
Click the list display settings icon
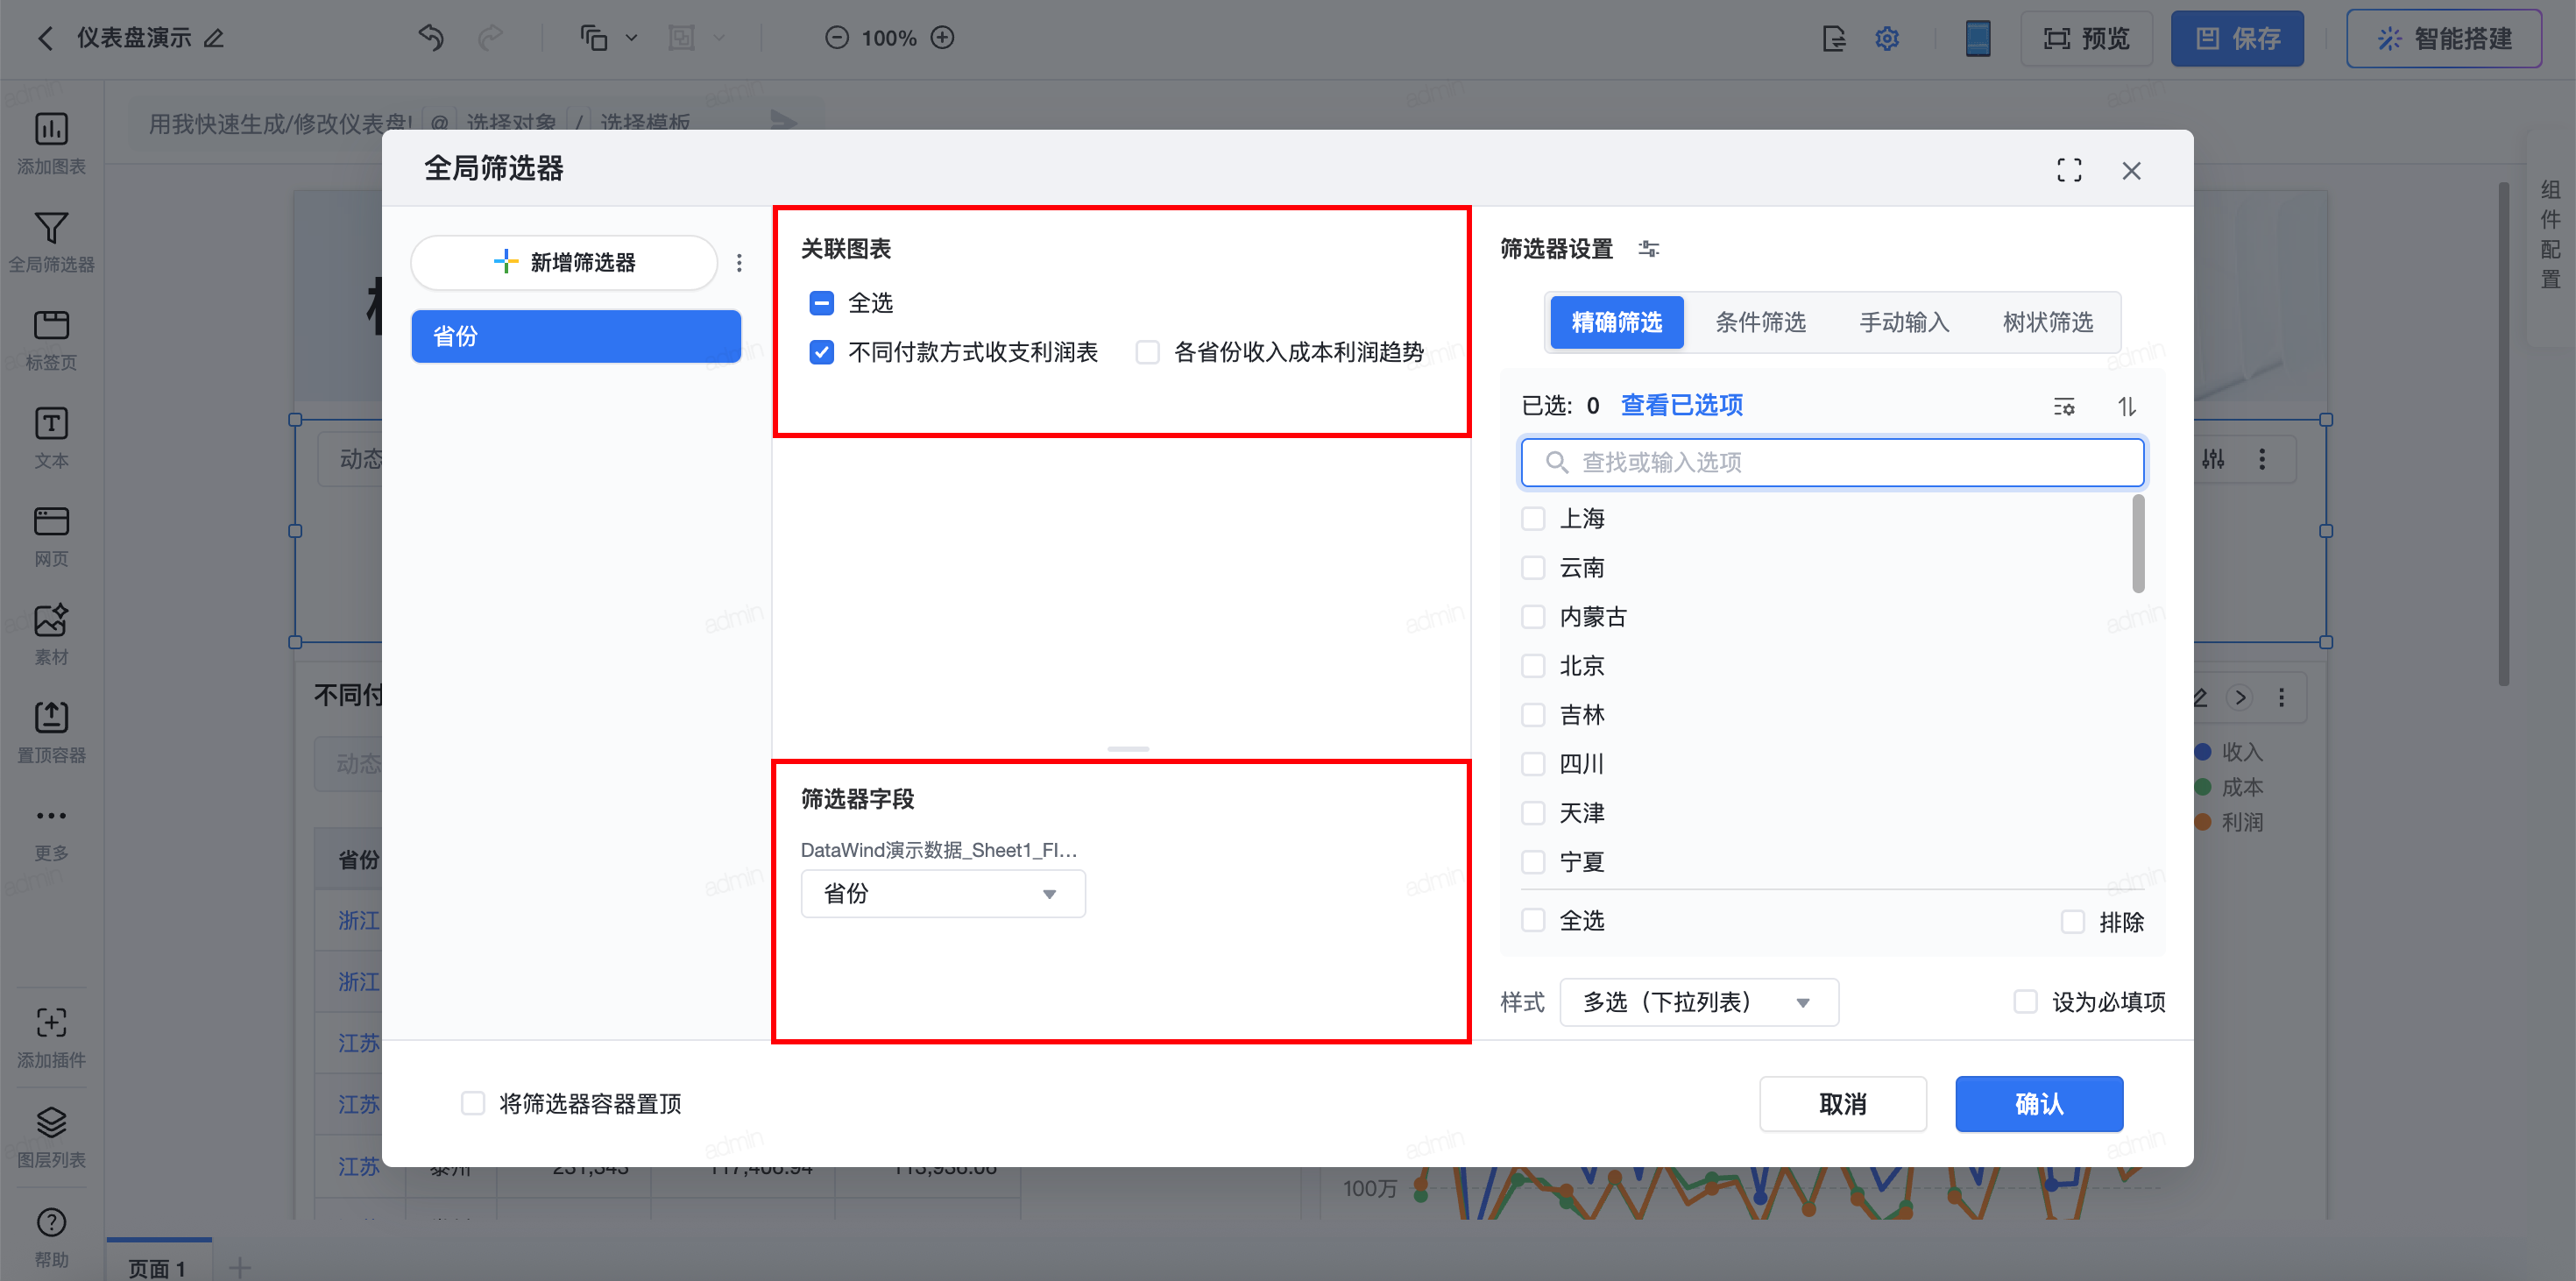[2064, 406]
